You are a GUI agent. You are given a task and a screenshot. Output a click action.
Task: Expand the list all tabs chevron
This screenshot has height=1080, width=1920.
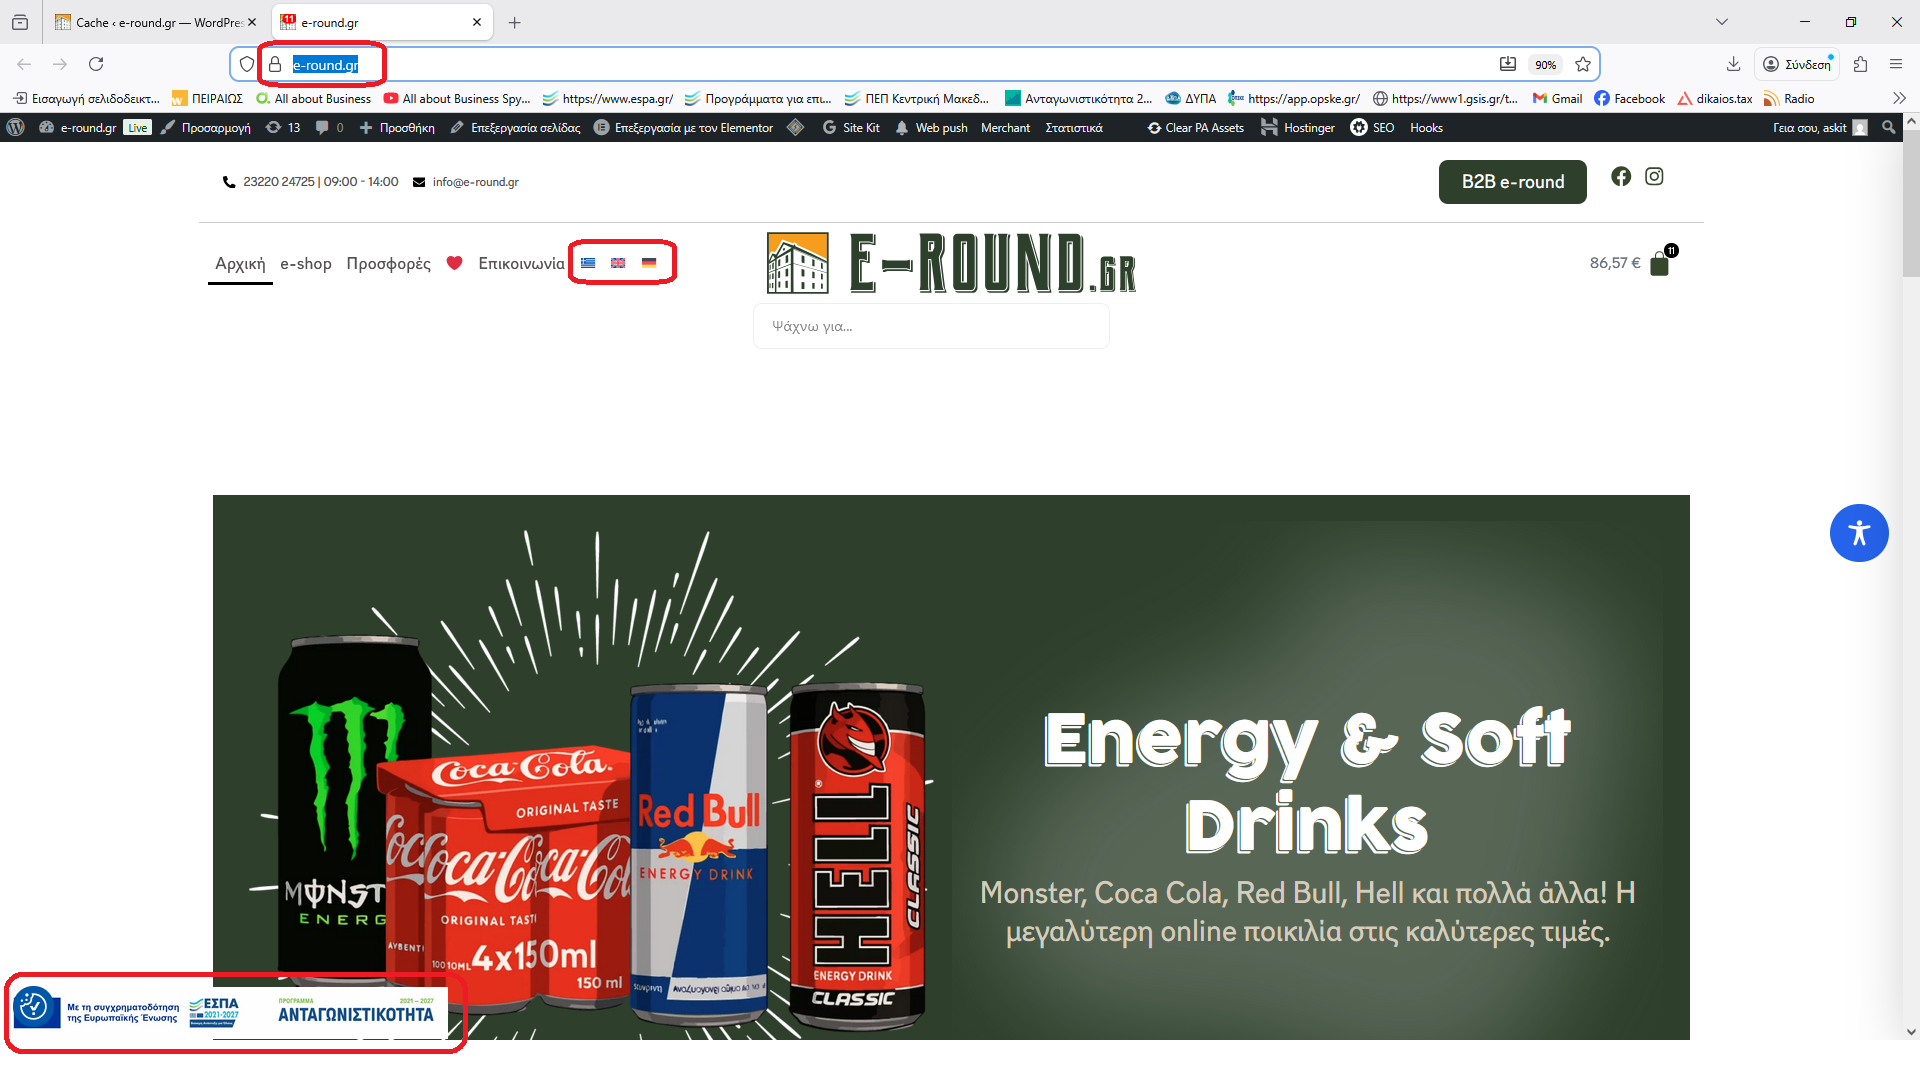click(x=1721, y=22)
